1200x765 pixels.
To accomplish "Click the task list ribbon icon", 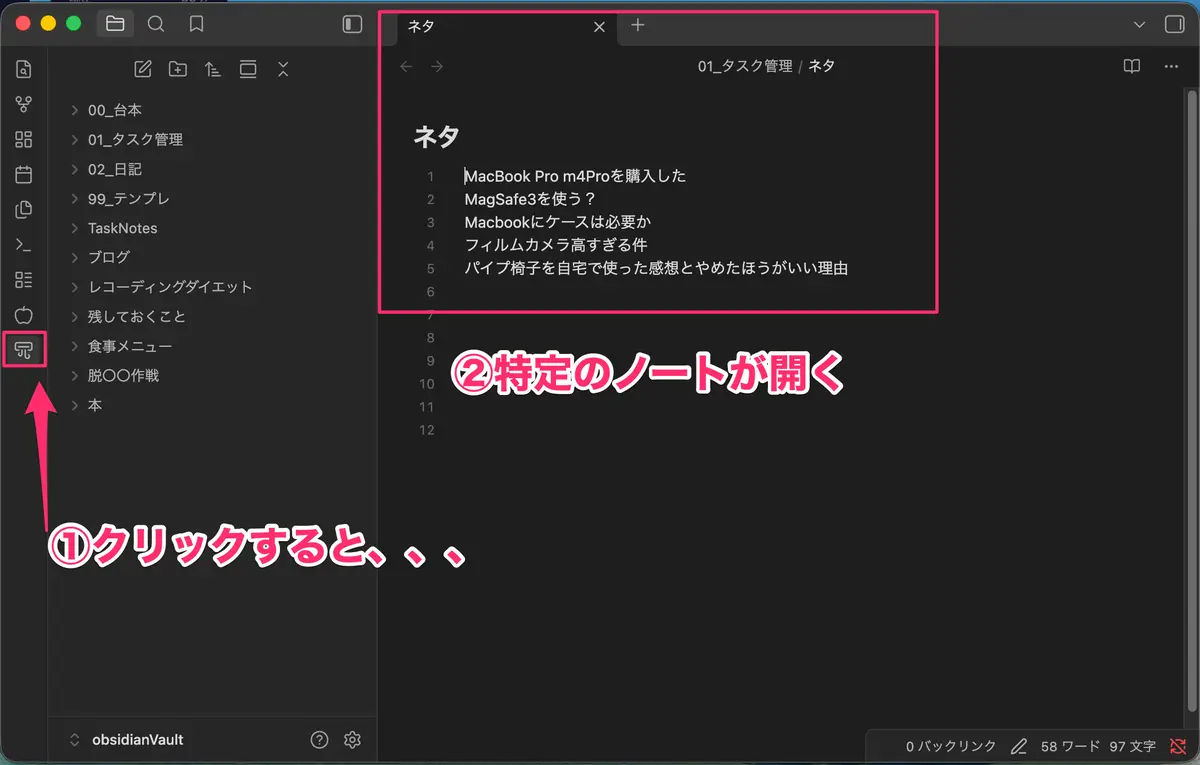I will (x=24, y=279).
